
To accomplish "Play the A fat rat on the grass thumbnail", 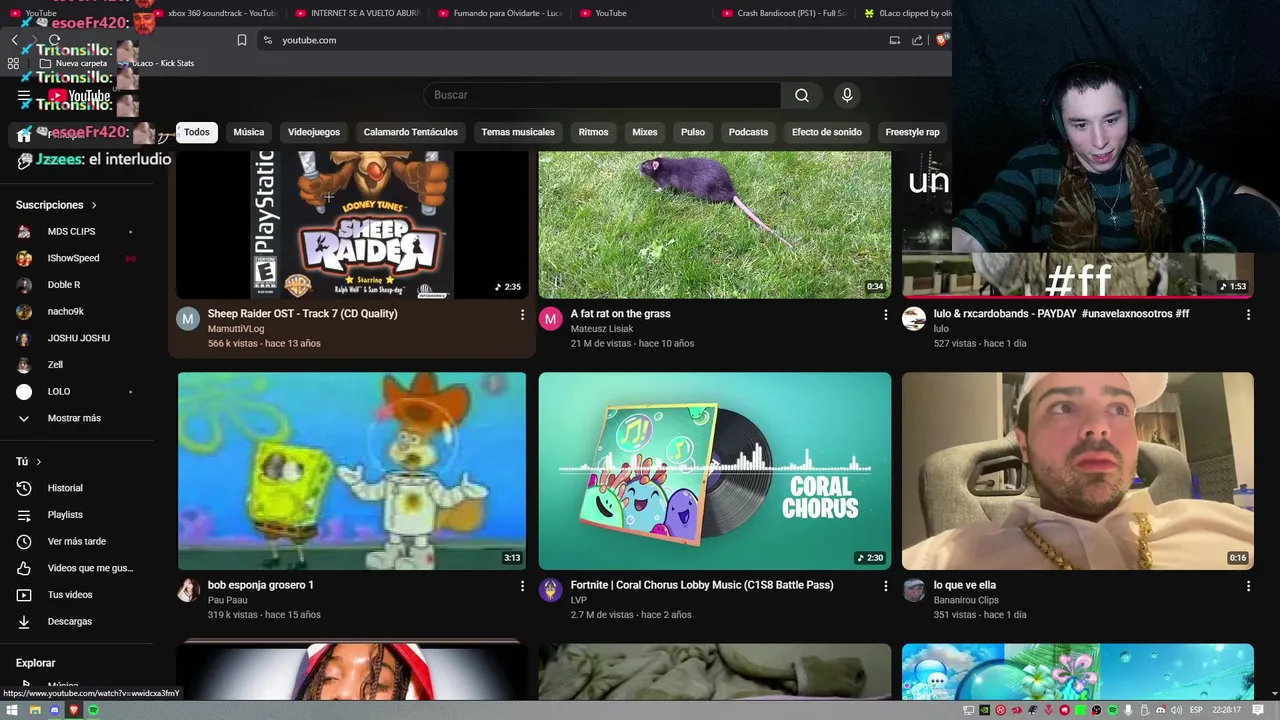I will pyautogui.click(x=715, y=225).
